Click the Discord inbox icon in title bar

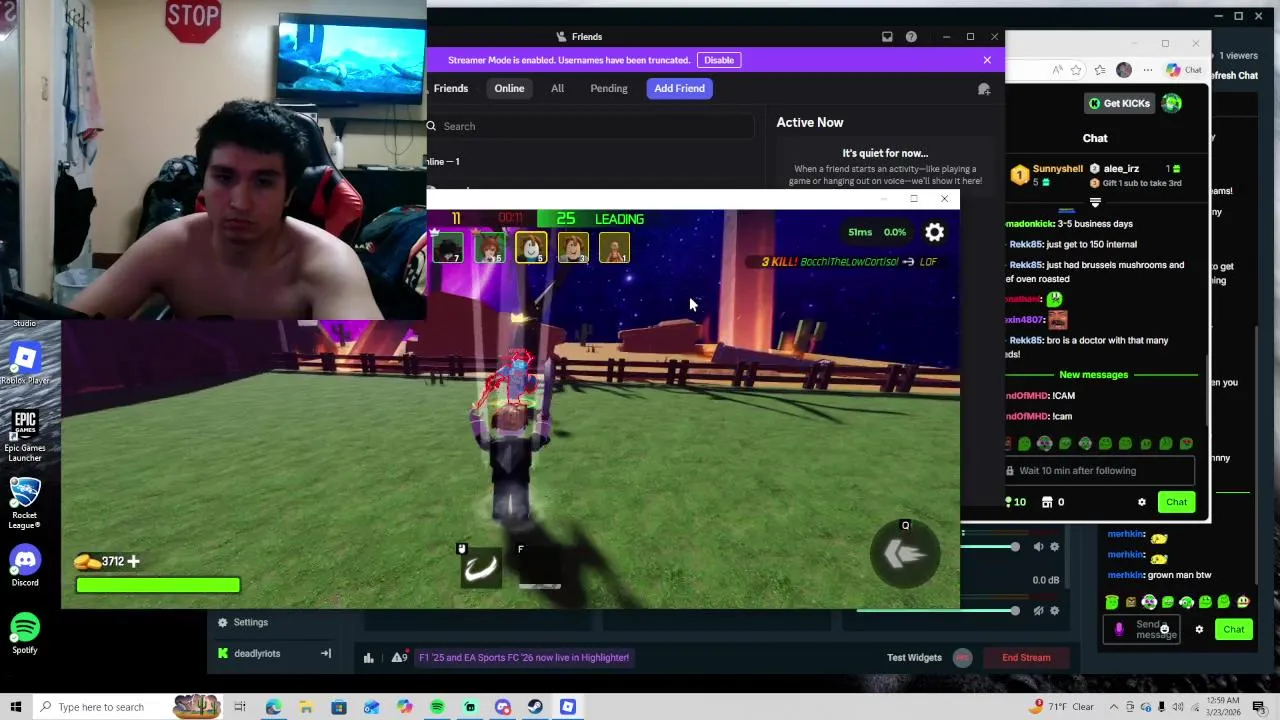[x=887, y=37]
